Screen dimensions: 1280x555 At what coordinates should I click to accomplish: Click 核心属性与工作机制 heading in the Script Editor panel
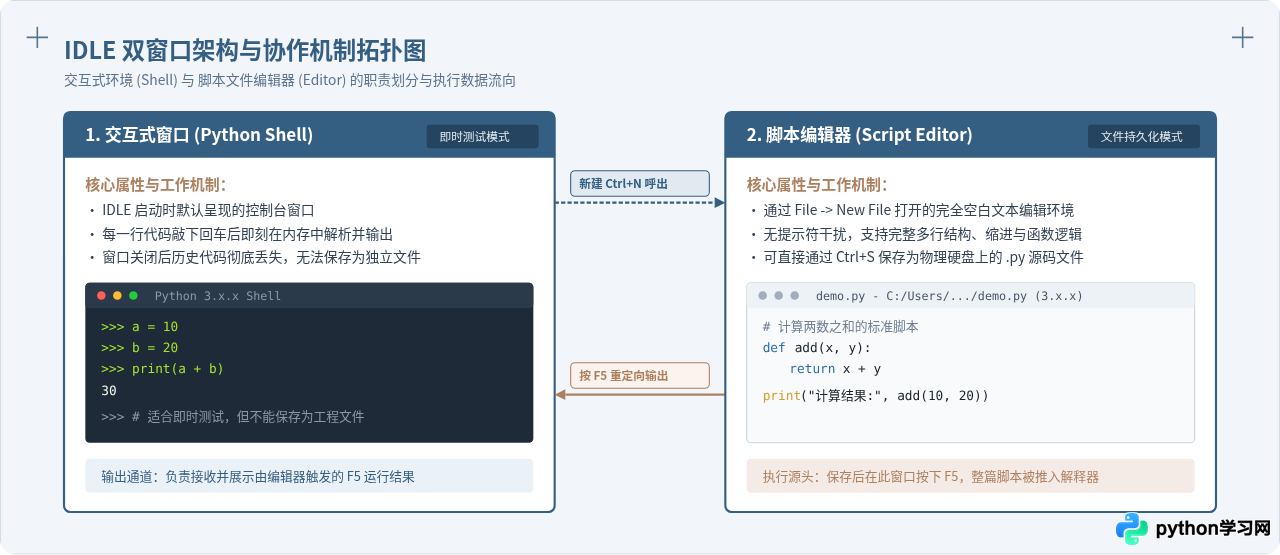(x=817, y=185)
